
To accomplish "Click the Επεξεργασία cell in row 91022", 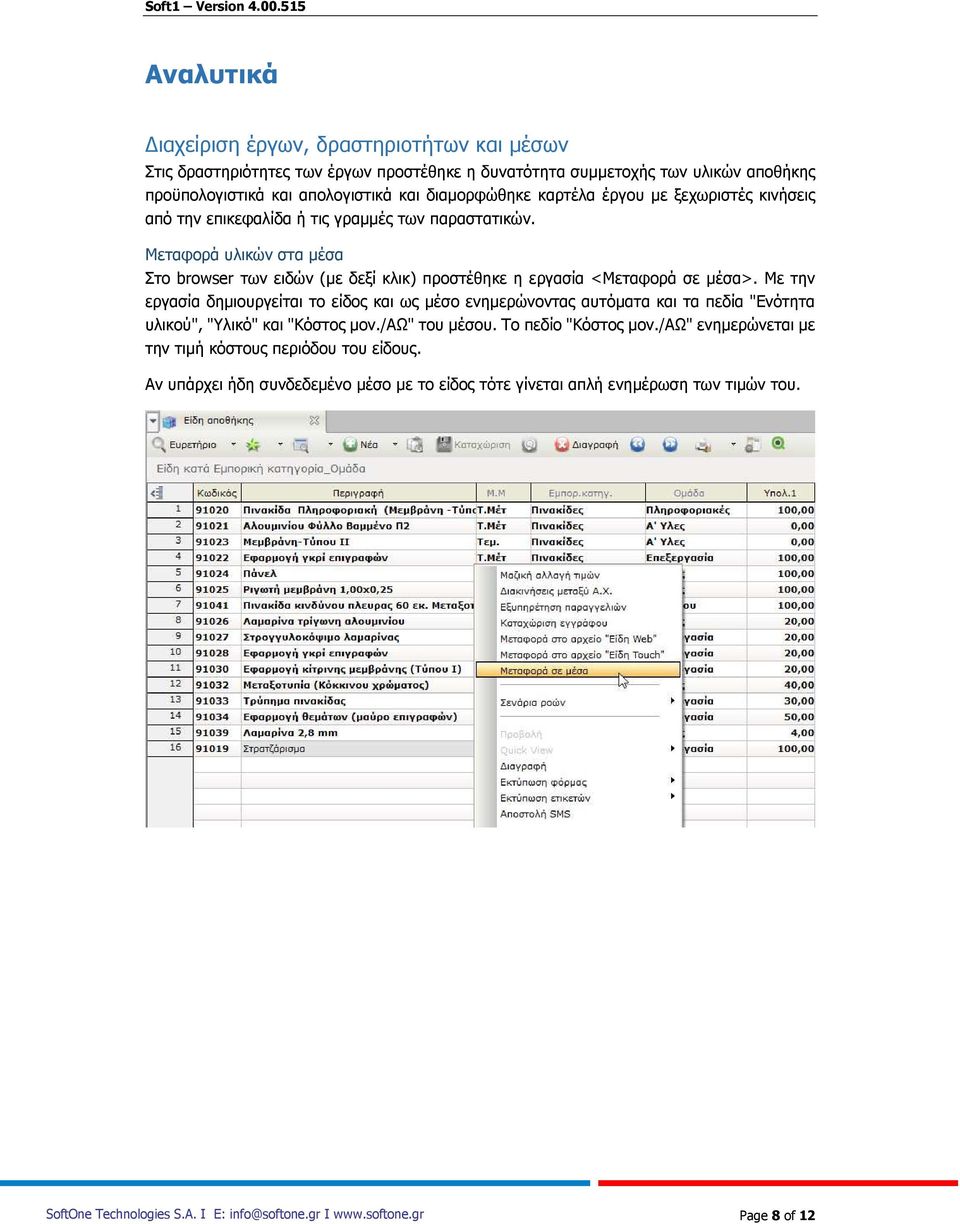I will [695, 558].
